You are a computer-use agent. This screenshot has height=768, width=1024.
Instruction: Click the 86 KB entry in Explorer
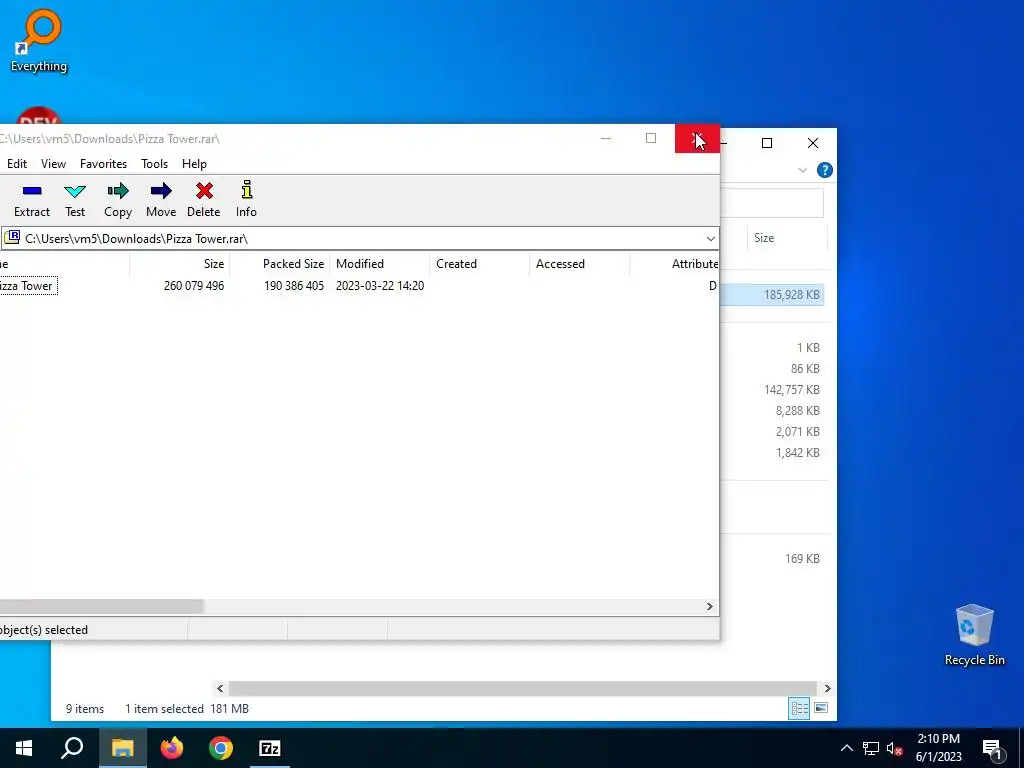click(805, 369)
